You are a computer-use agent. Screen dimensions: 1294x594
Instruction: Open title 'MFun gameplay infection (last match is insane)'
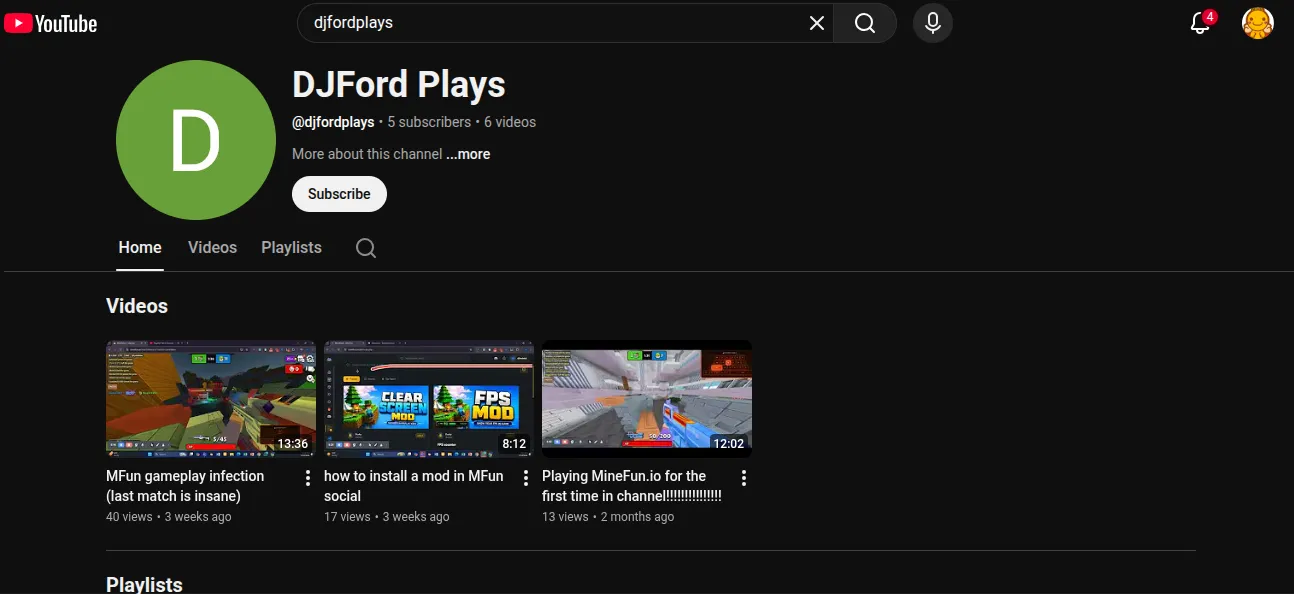tap(185, 486)
